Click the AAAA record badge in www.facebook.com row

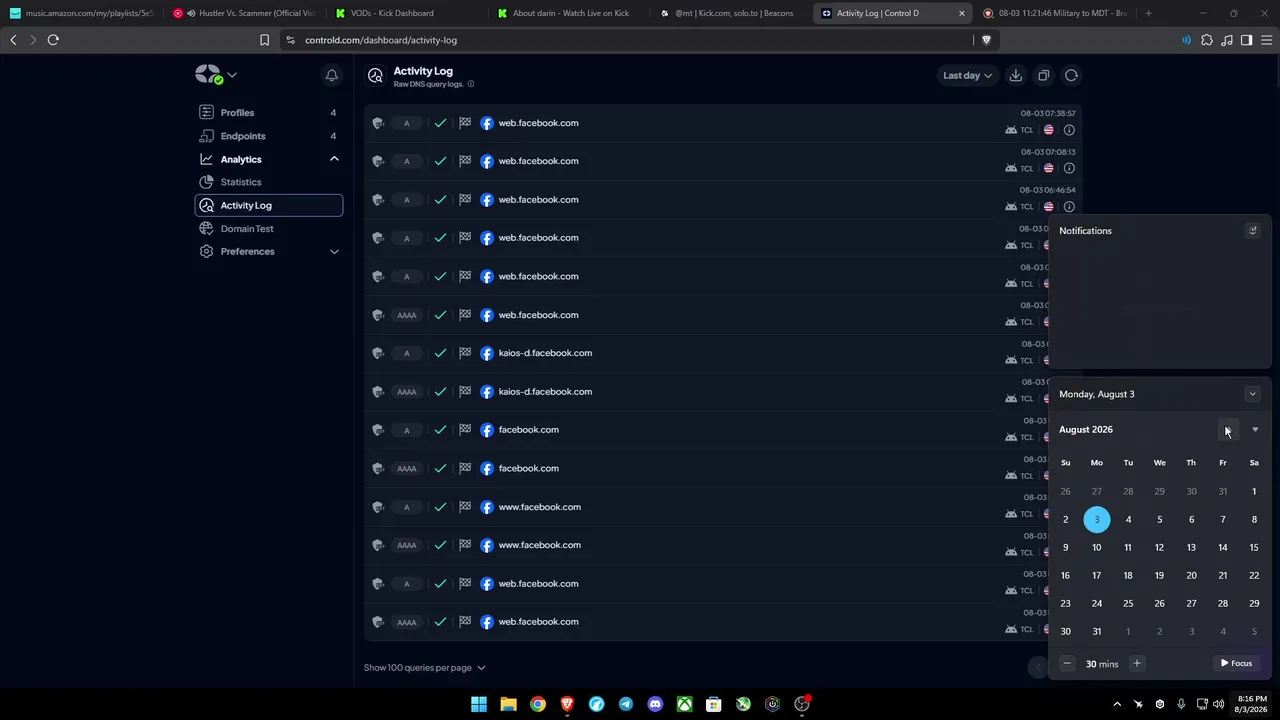tap(406, 545)
